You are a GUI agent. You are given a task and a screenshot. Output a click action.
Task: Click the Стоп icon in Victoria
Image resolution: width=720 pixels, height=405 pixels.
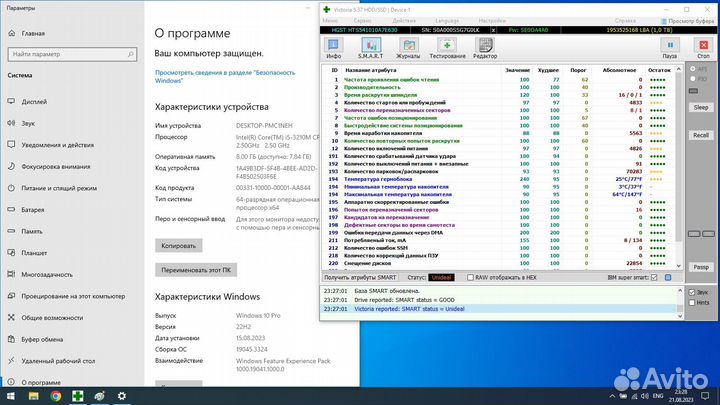(x=703, y=48)
